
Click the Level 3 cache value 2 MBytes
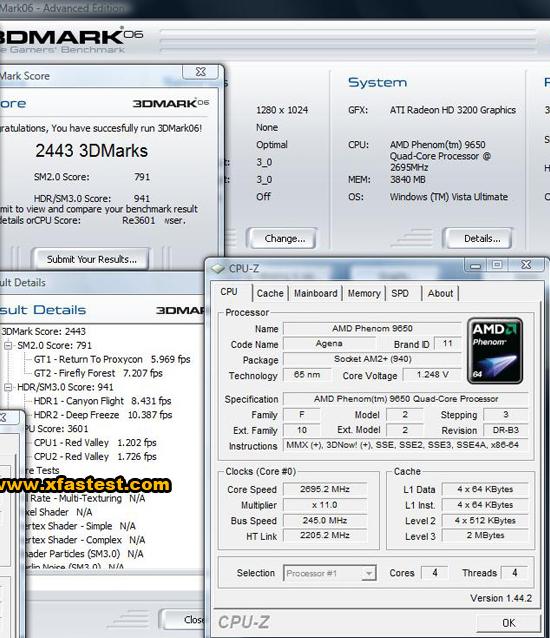[485, 536]
